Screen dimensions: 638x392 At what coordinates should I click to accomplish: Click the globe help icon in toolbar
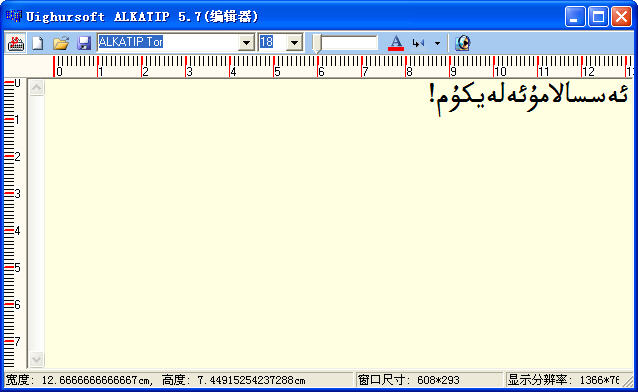pyautogui.click(x=463, y=43)
